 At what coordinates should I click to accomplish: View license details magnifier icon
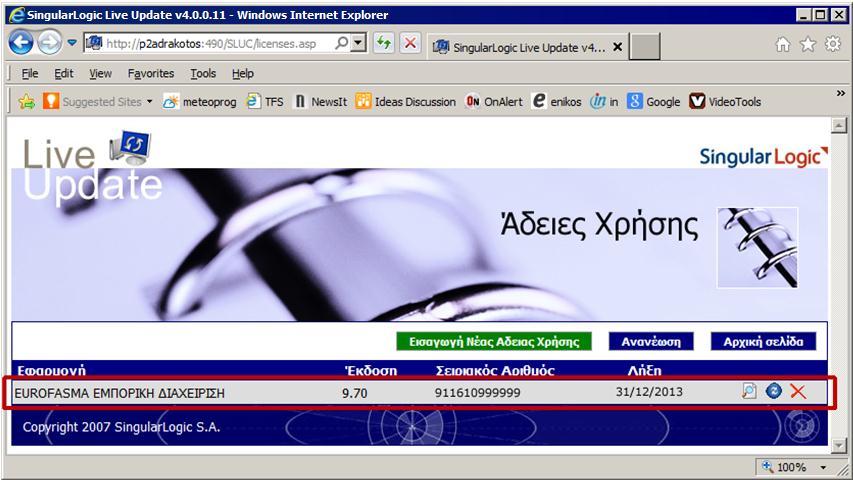pyautogui.click(x=749, y=391)
